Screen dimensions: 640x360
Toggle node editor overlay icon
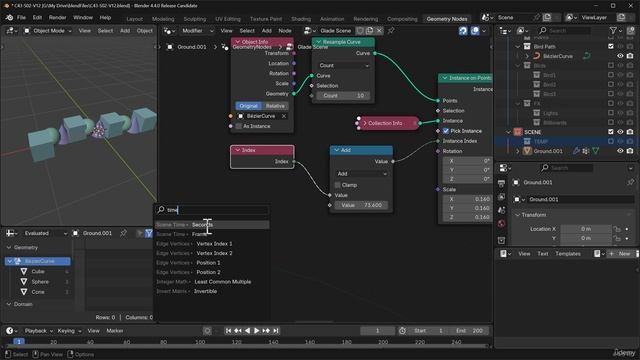pyautogui.click(x=475, y=31)
